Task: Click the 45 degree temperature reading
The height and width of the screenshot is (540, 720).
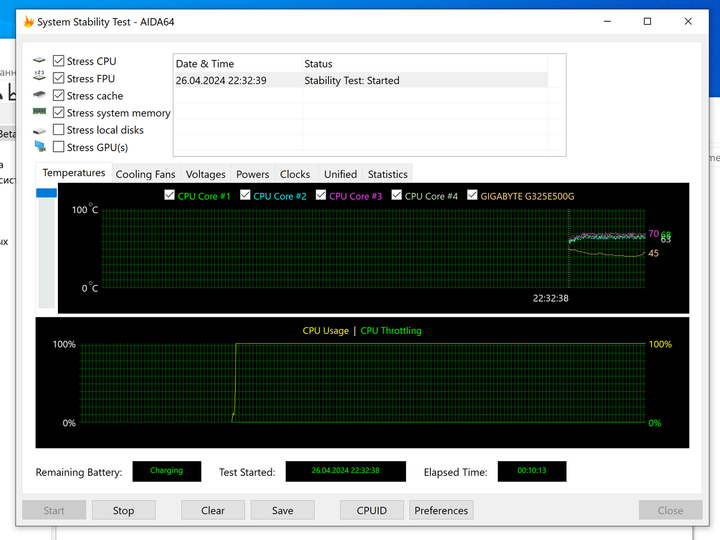Action: [x=653, y=253]
